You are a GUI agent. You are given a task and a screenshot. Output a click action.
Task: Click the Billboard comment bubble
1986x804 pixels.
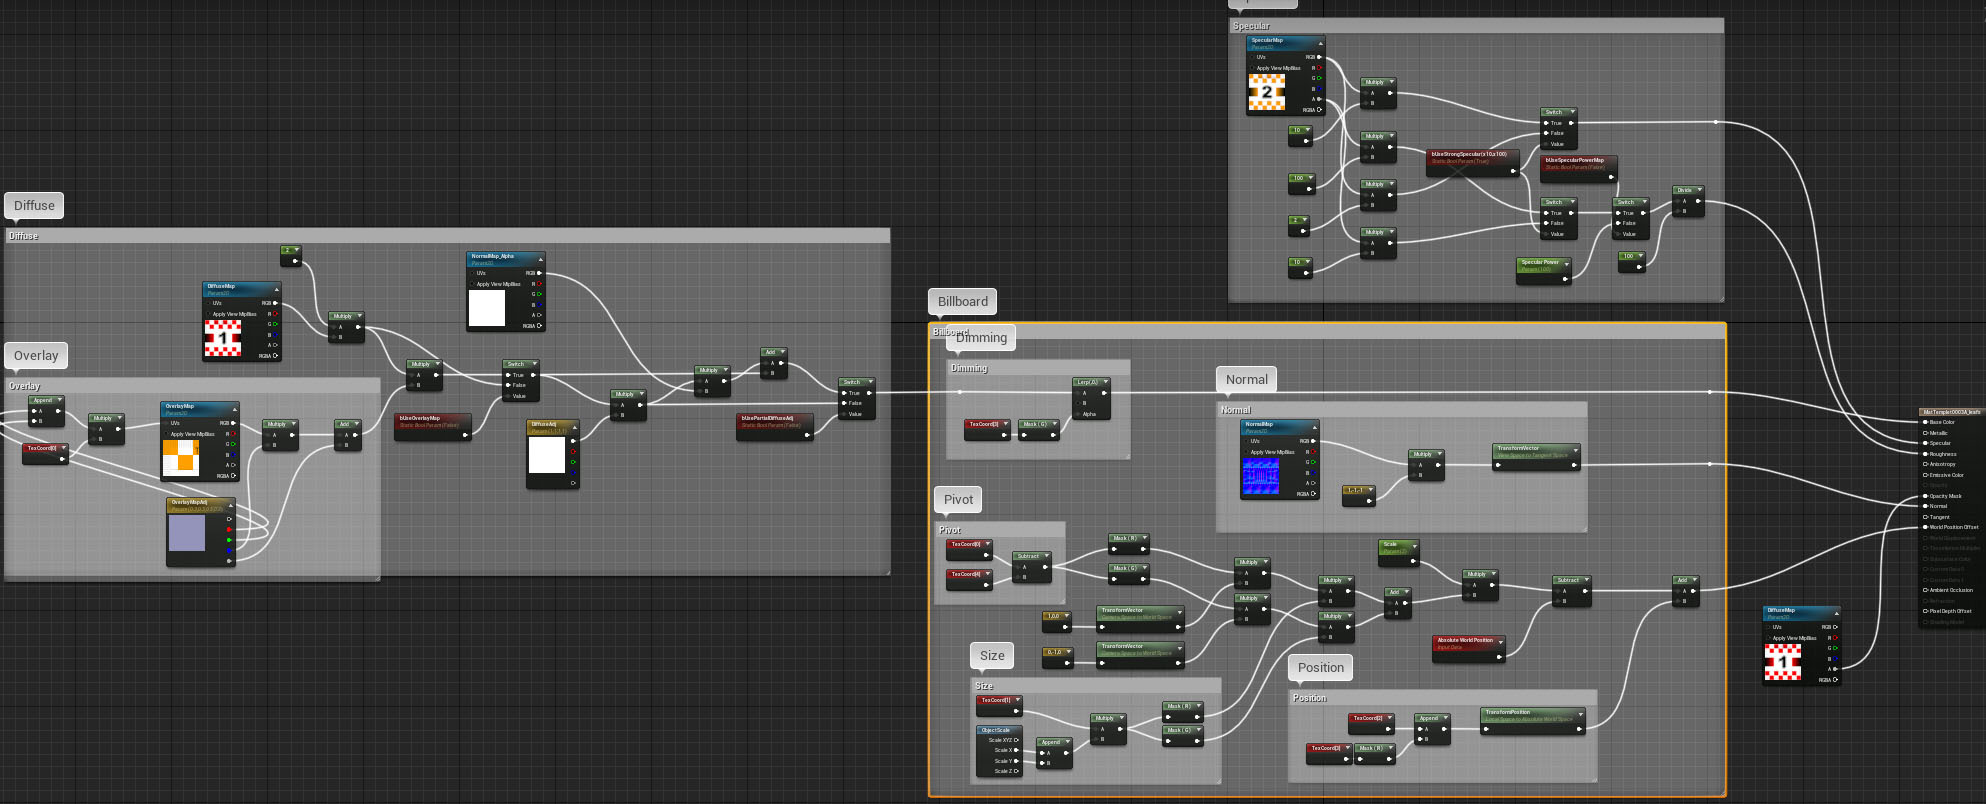click(x=963, y=302)
